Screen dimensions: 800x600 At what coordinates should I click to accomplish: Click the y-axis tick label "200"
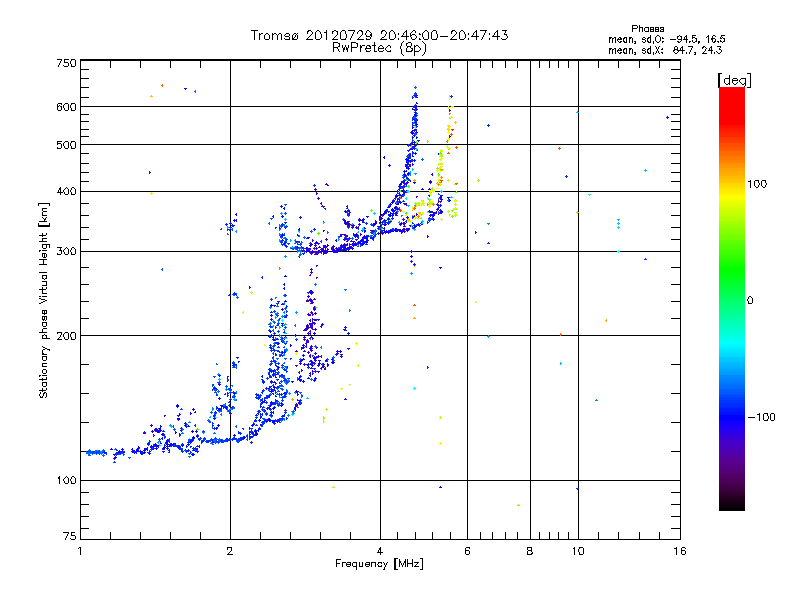[x=66, y=336]
